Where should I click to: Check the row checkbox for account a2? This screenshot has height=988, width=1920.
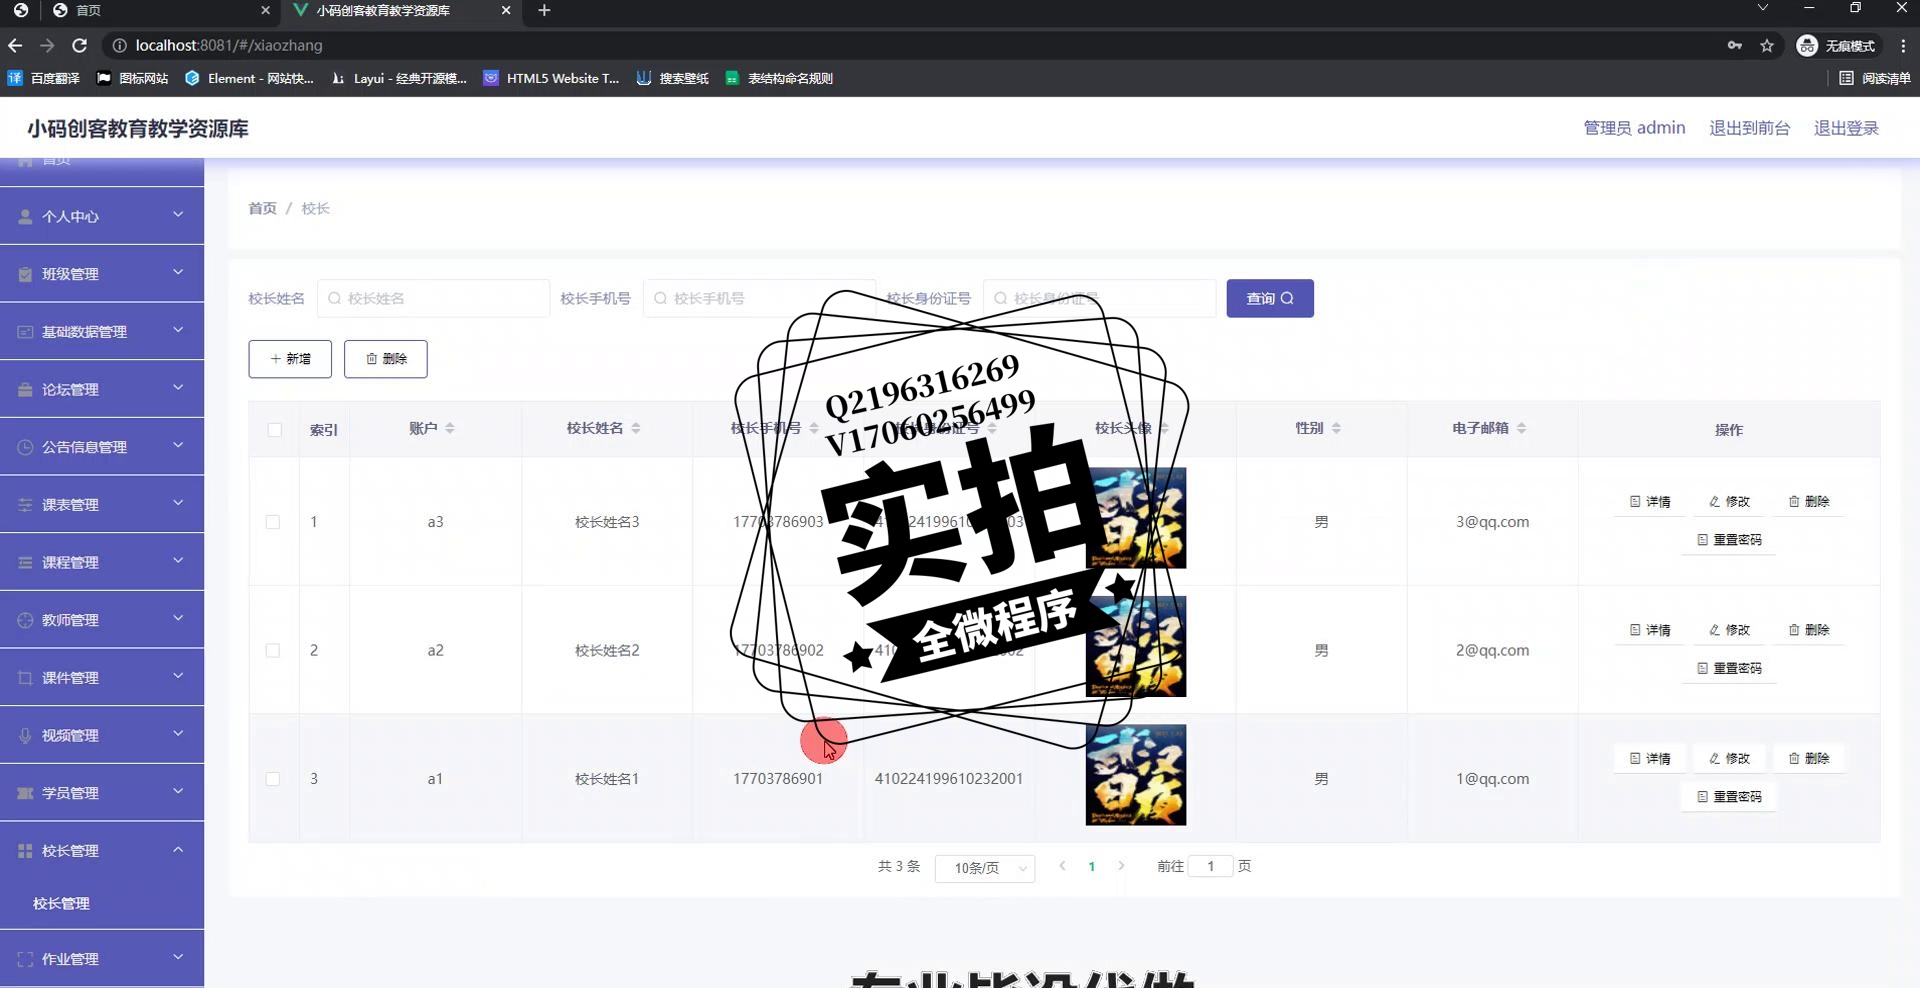point(273,651)
